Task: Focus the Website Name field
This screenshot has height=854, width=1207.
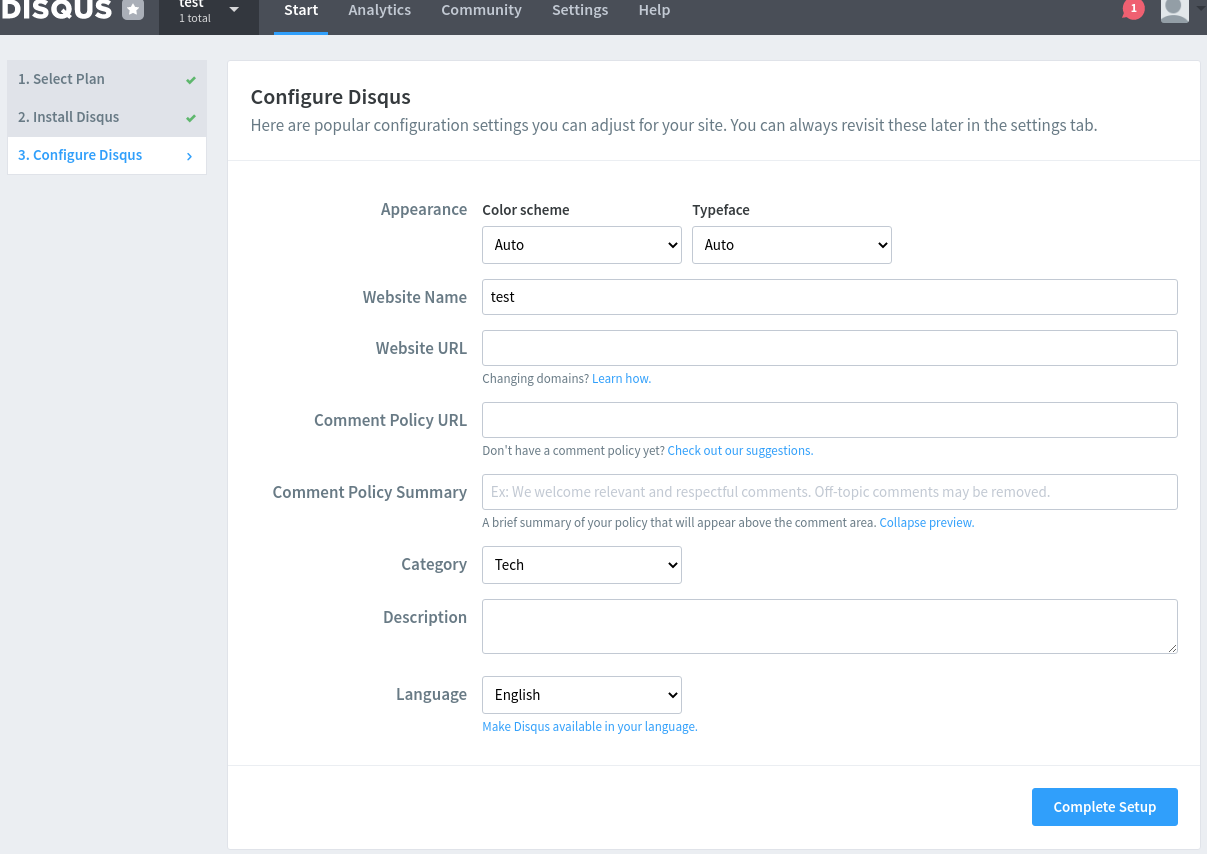Action: 830,297
